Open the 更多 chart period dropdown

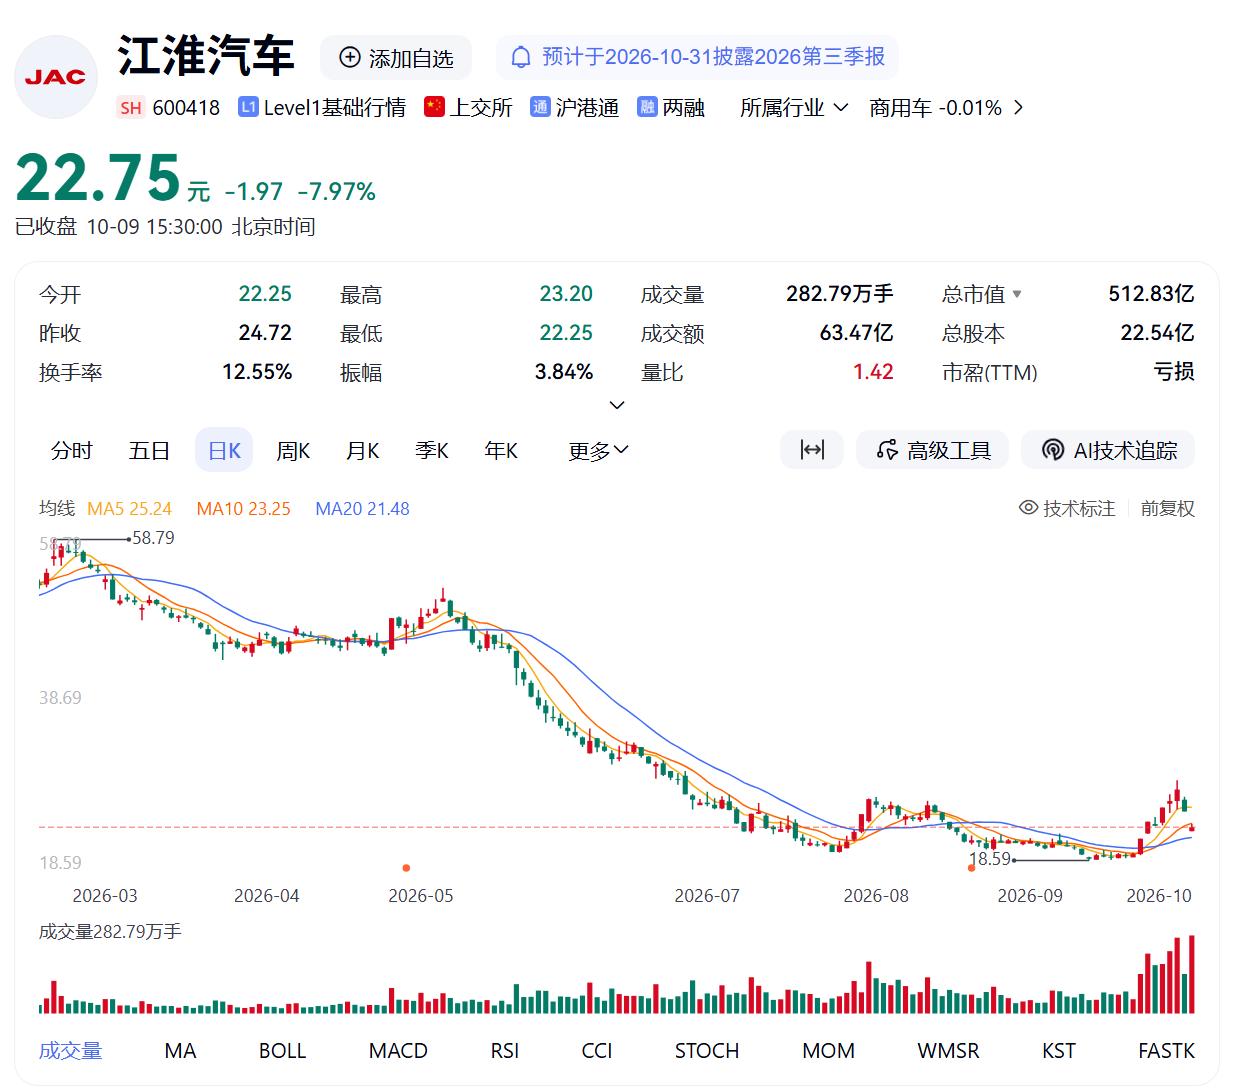tap(598, 451)
